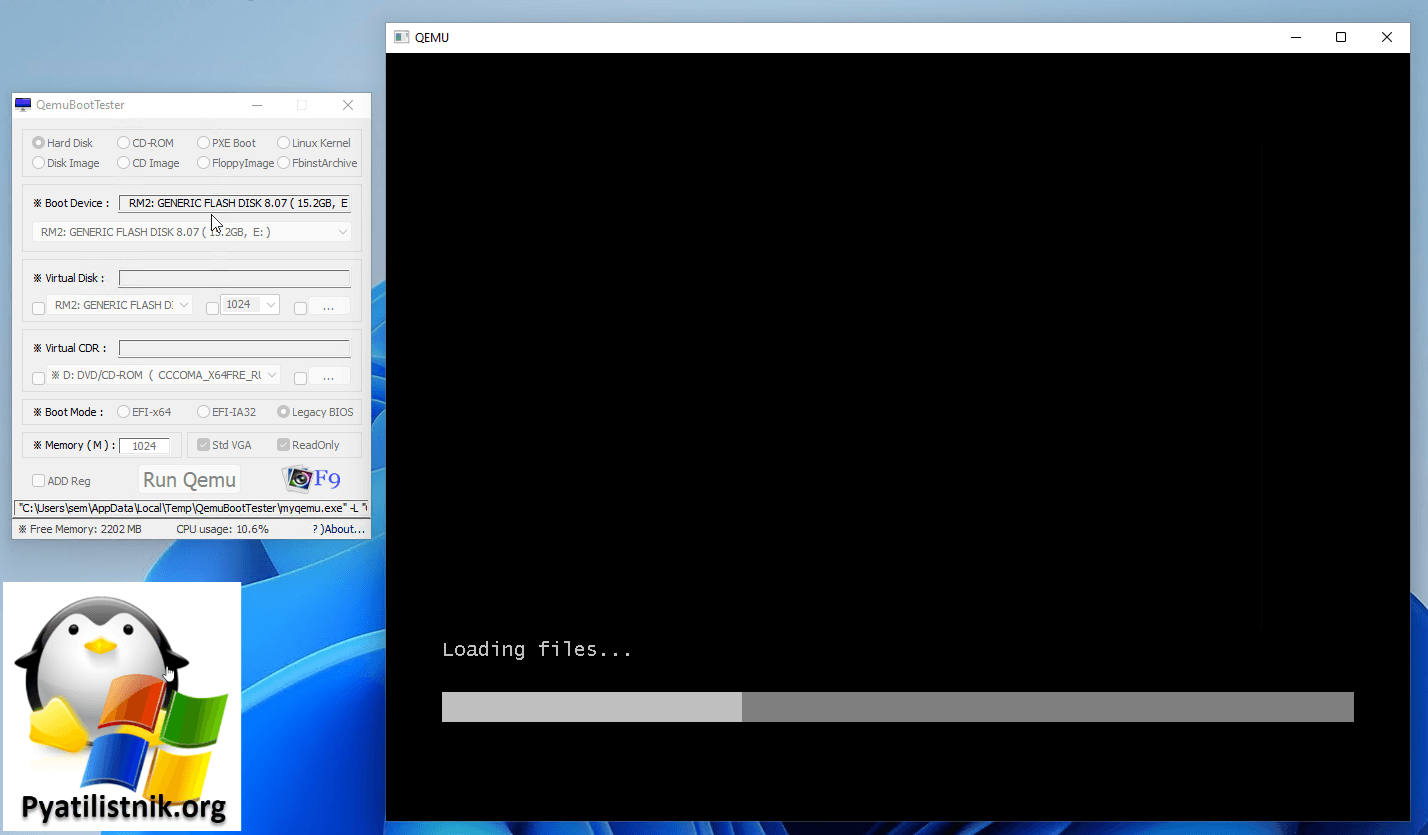The height and width of the screenshot is (835, 1428).
Task: Minimize the QEMU window
Action: [1296, 37]
